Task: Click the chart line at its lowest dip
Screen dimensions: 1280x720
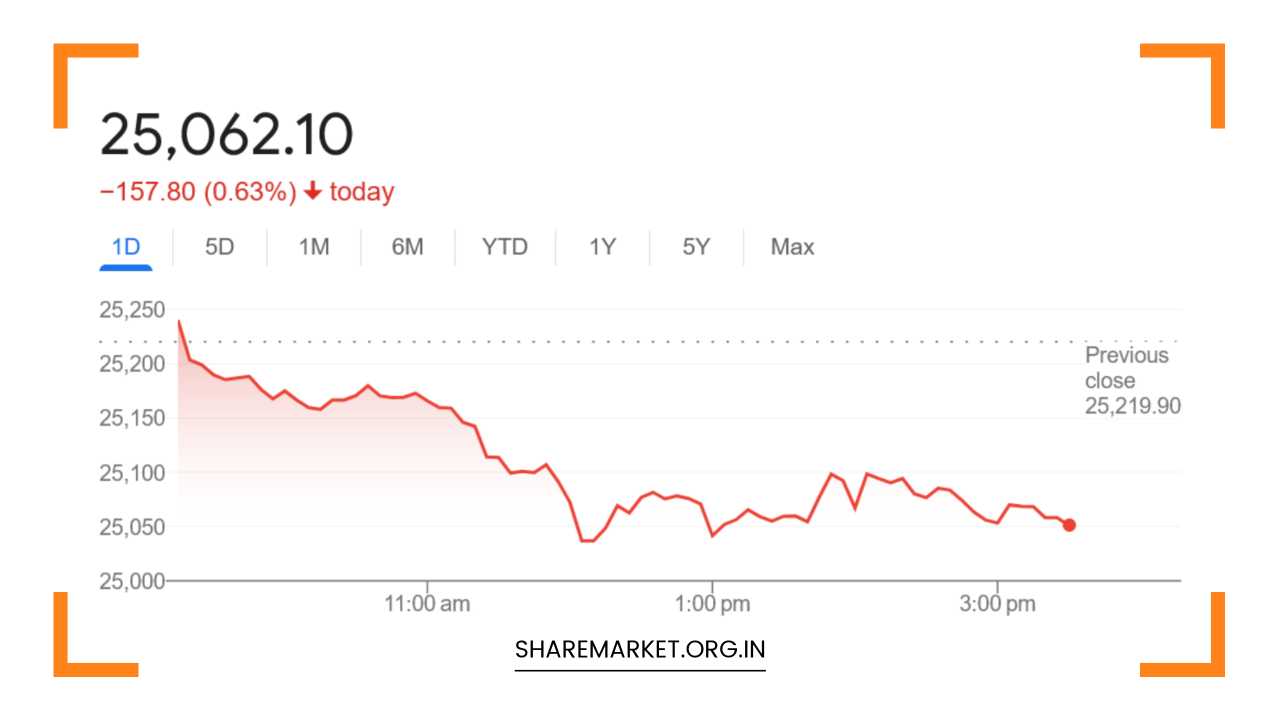Action: click(586, 540)
